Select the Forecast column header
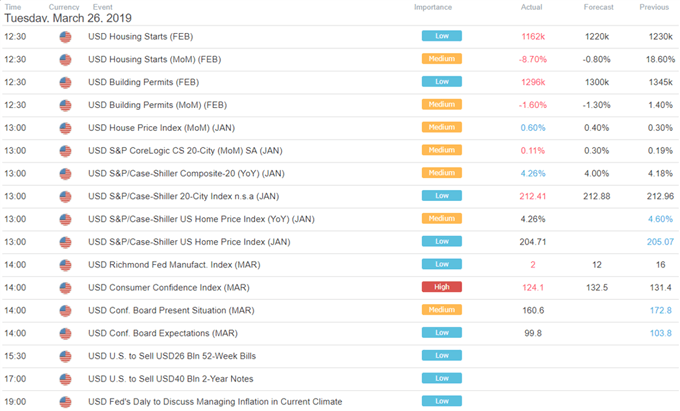 point(598,7)
